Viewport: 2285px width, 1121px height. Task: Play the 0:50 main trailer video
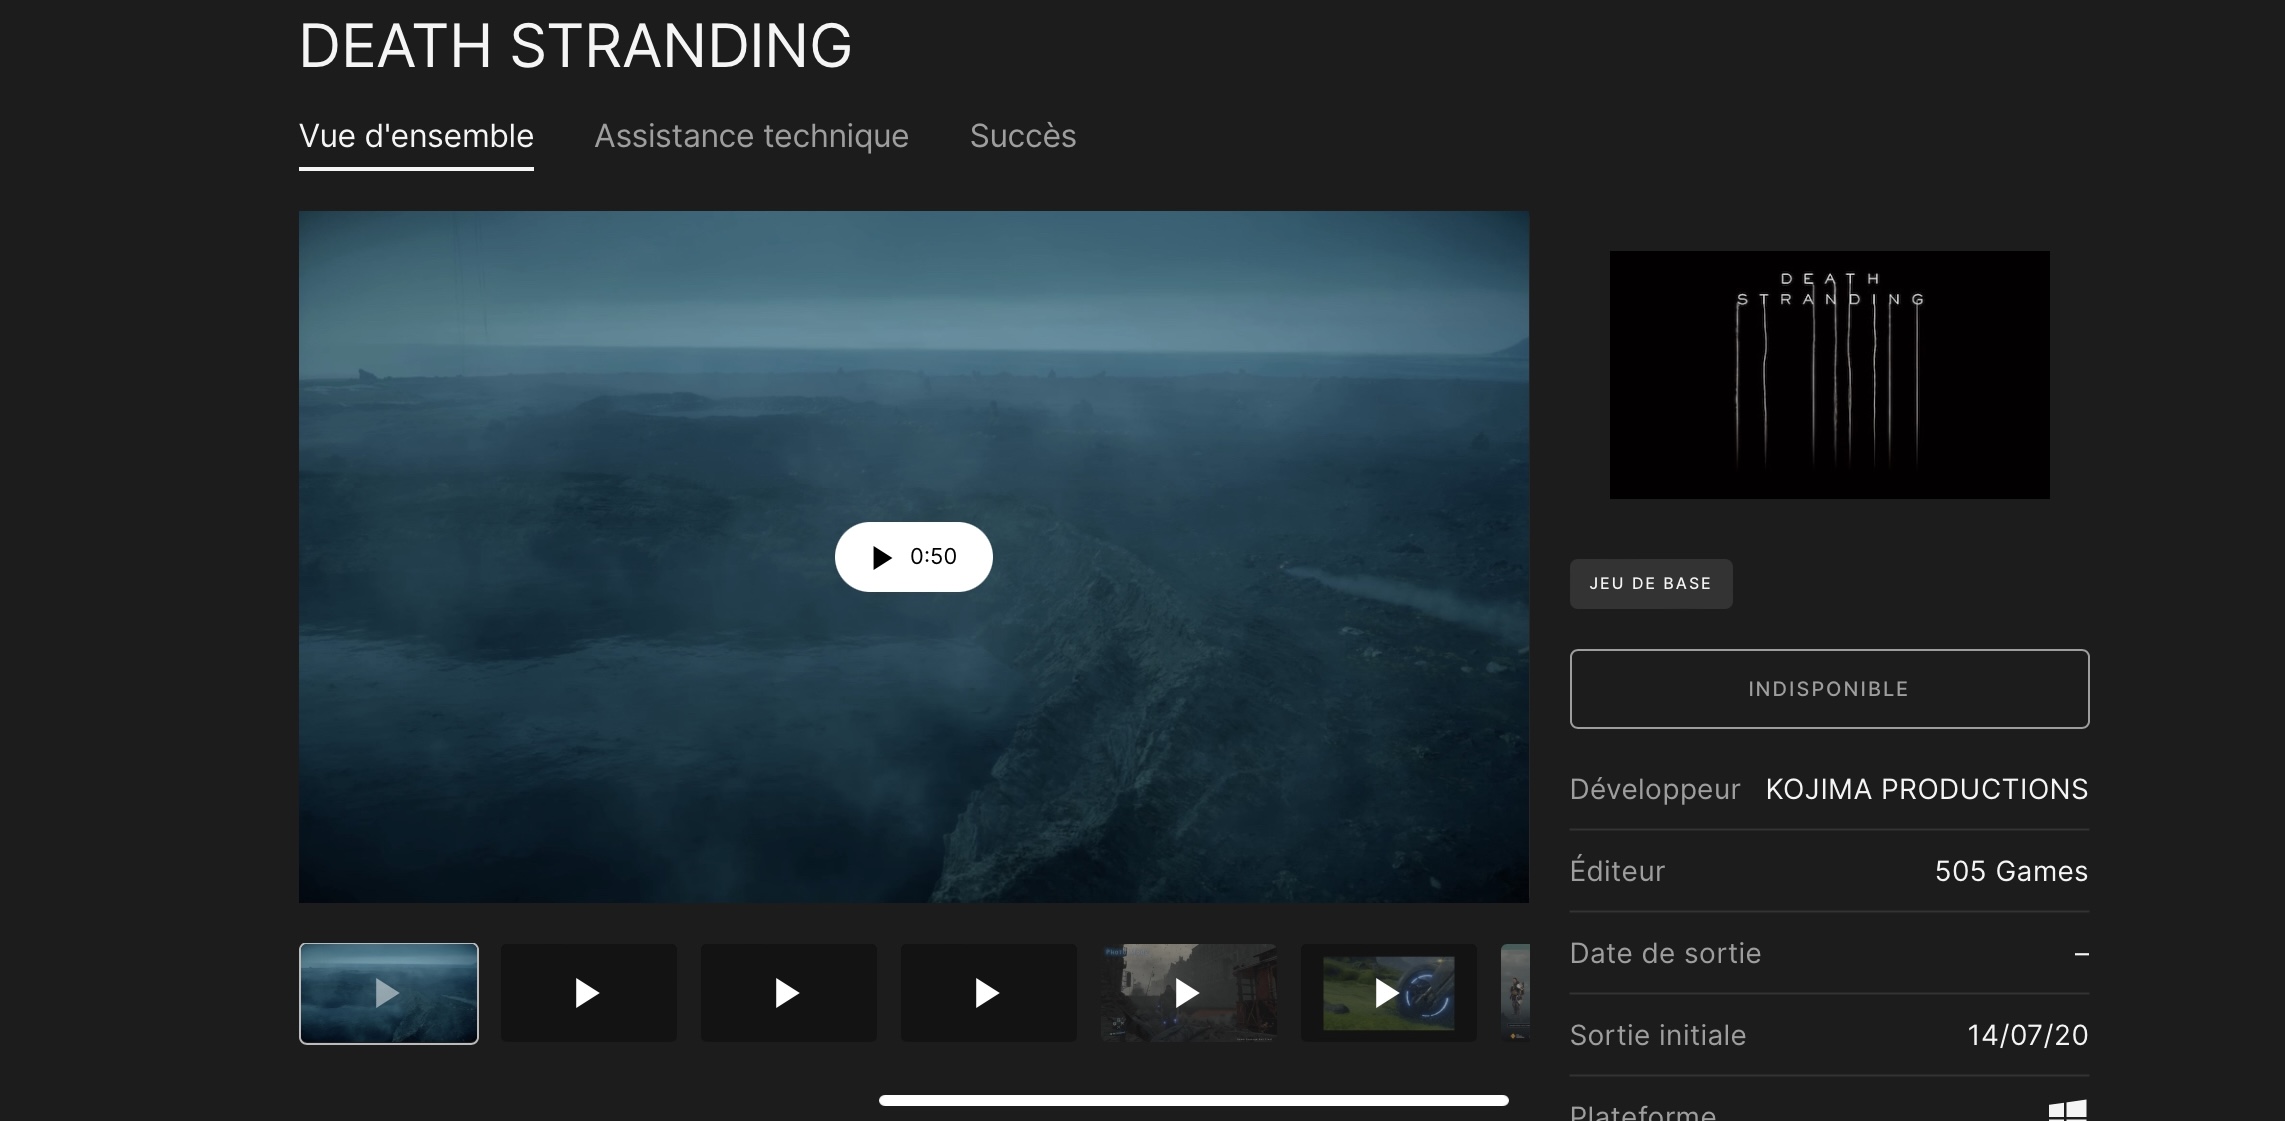pos(913,557)
